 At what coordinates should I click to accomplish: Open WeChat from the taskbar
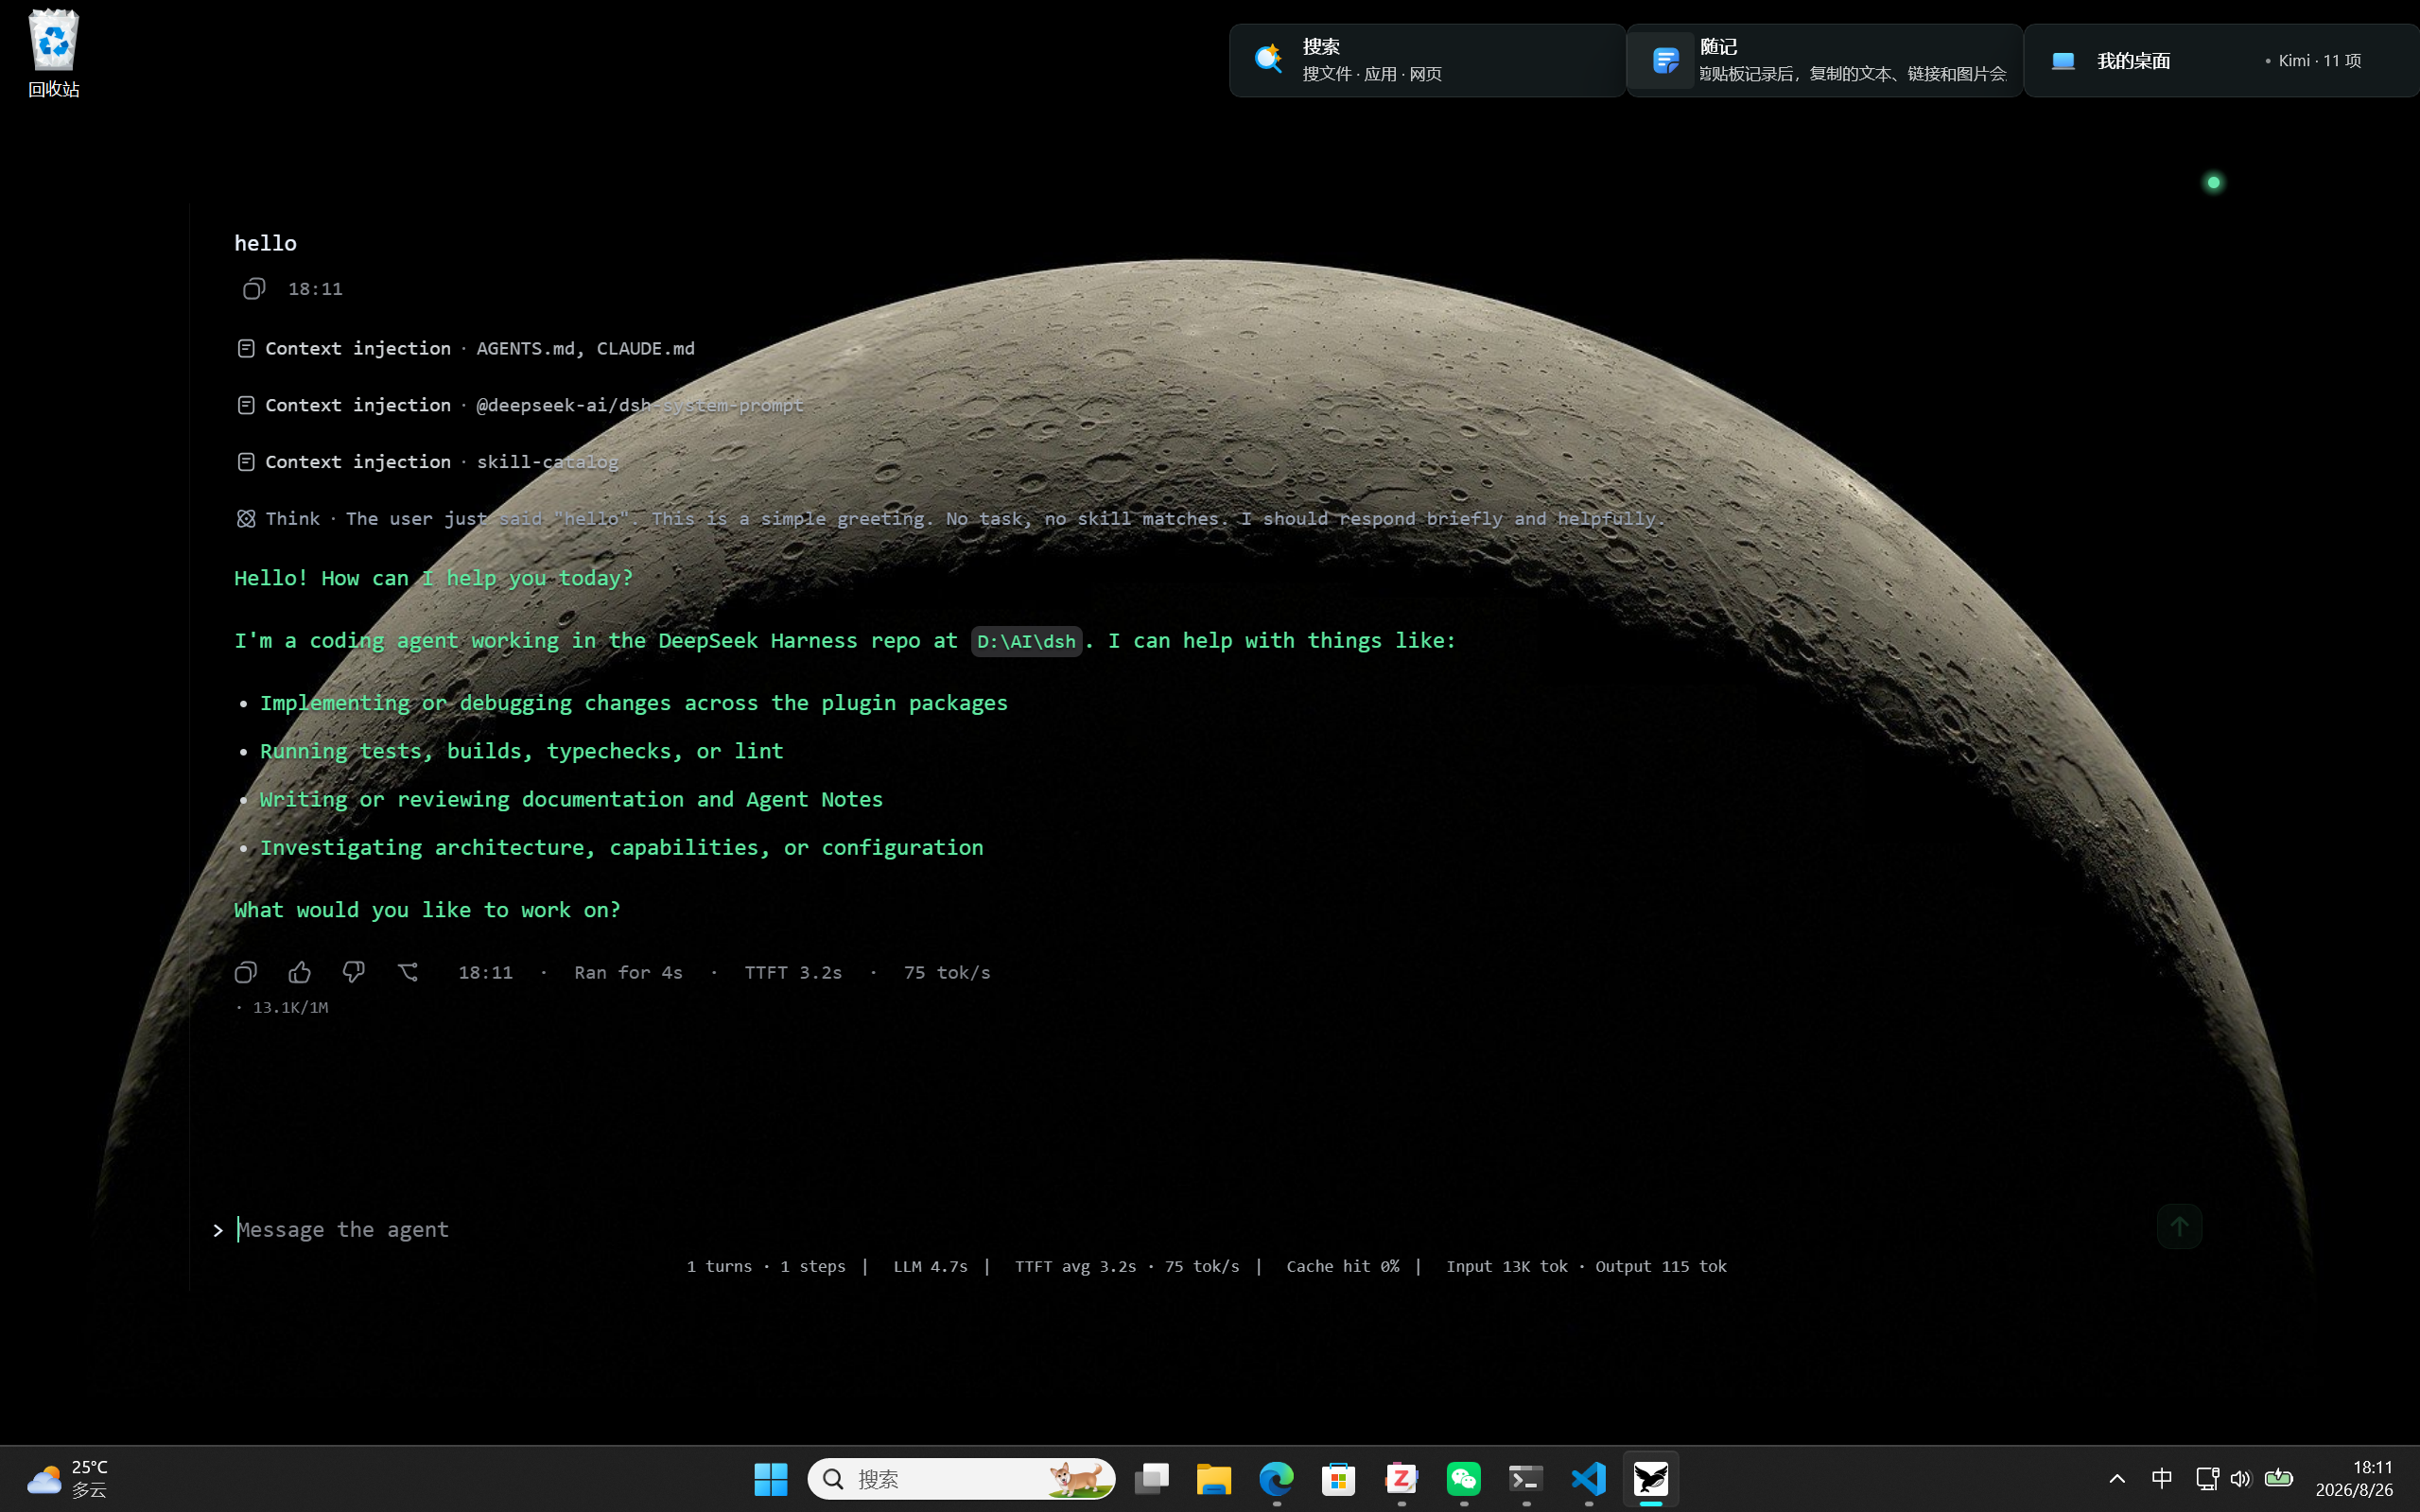coord(1464,1478)
